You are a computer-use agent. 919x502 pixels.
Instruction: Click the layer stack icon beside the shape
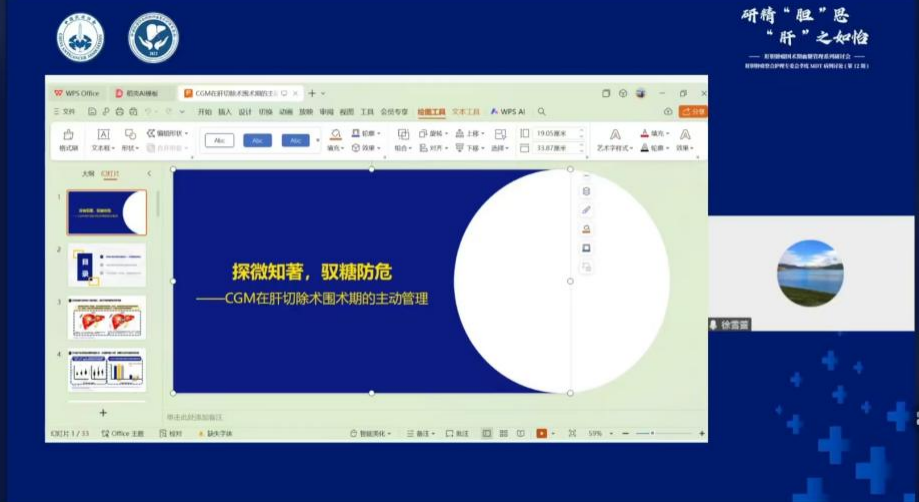pos(586,192)
